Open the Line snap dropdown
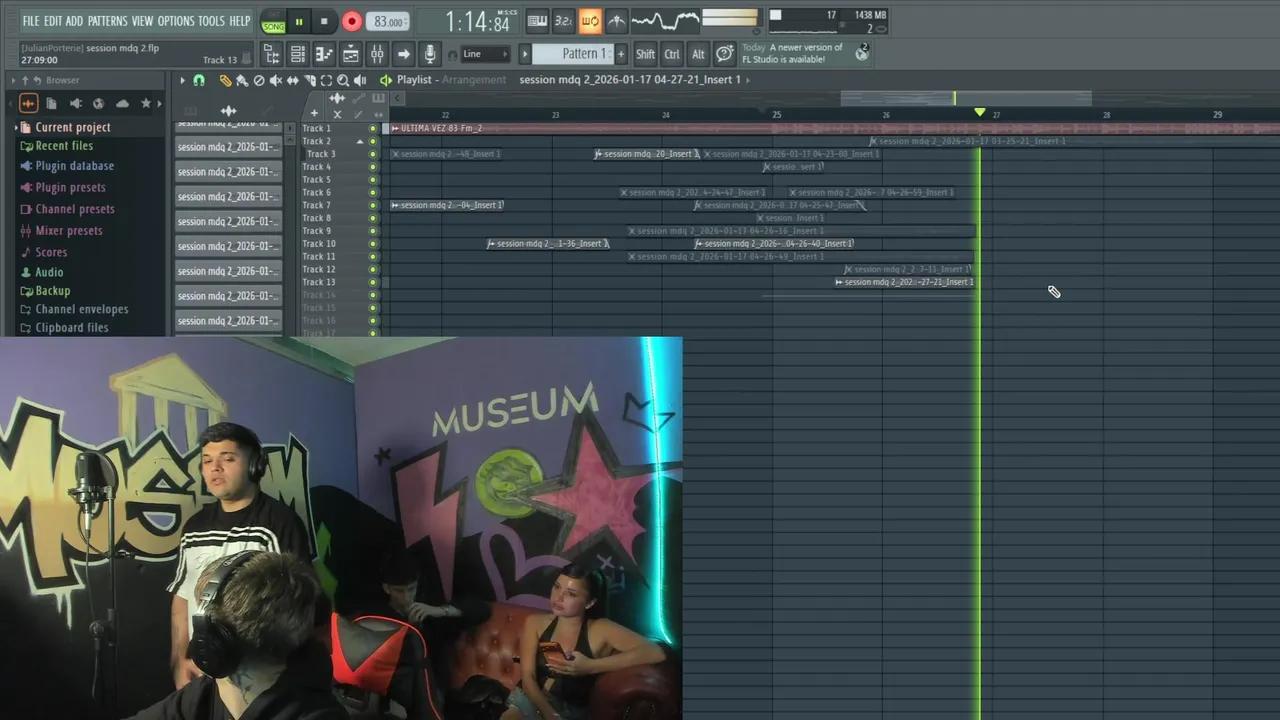1280x720 pixels. coord(485,54)
